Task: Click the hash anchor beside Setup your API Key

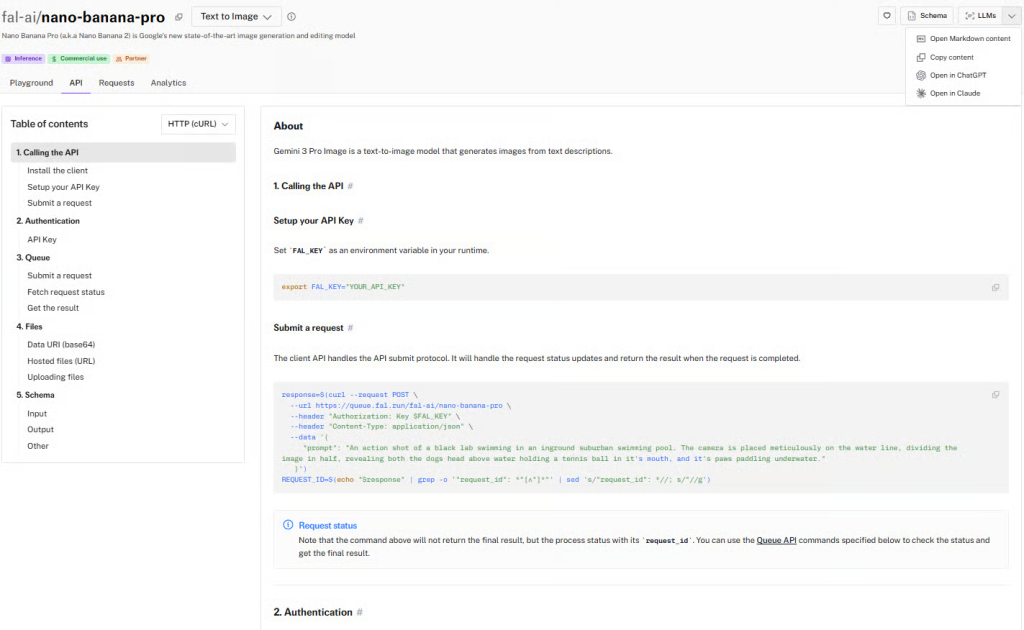Action: [x=360, y=221]
